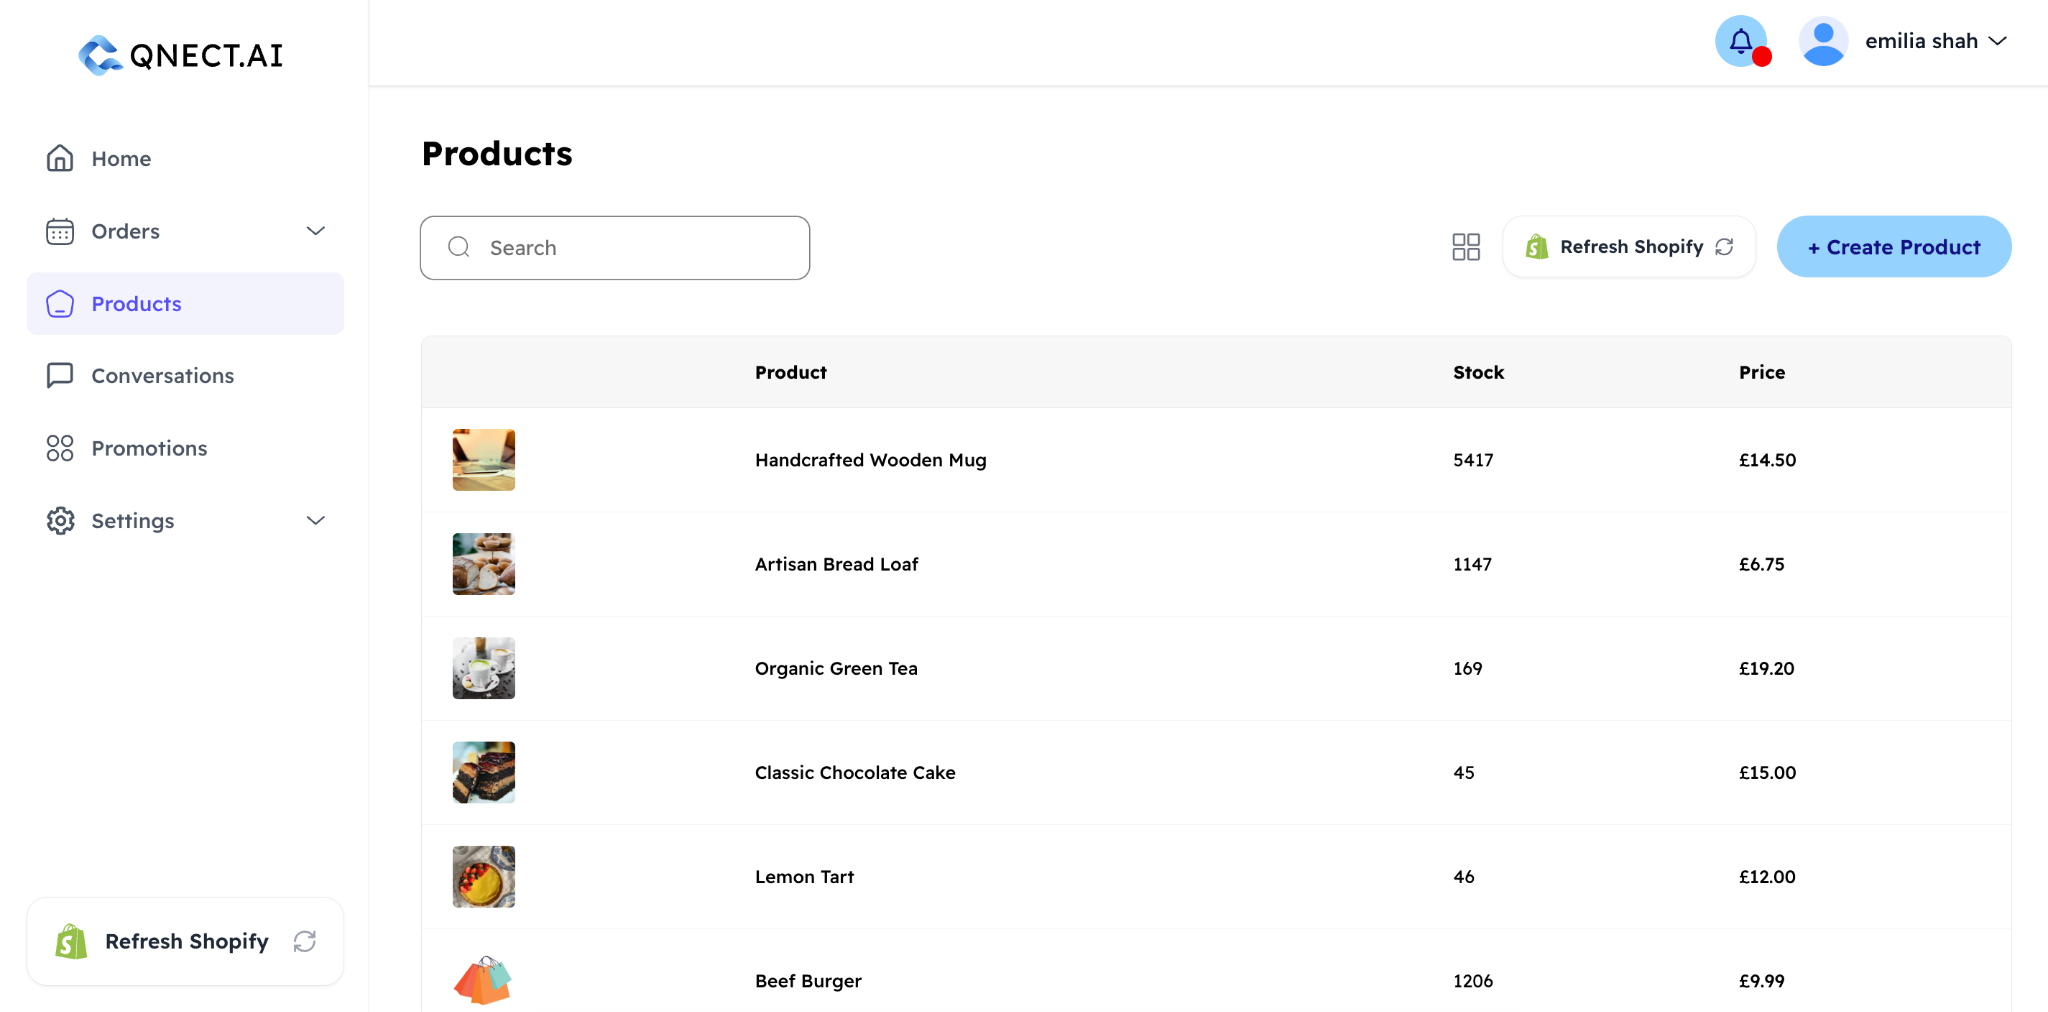Click the toolbar refresh arrows icon
The width and height of the screenshot is (2048, 1012).
[1724, 246]
